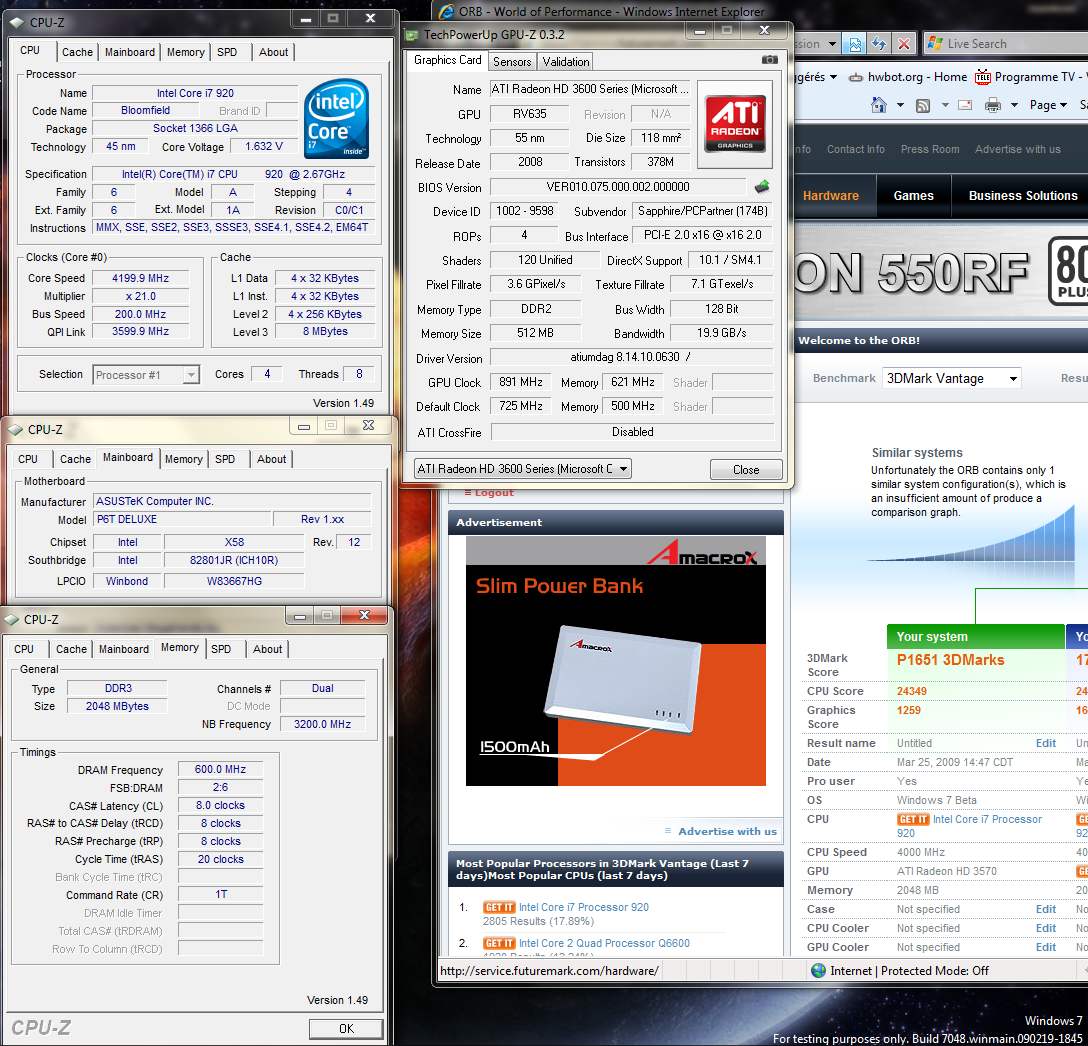The width and height of the screenshot is (1088, 1046).
Task: Switch to the Validation tab in GPU-Z
Action: [566, 62]
